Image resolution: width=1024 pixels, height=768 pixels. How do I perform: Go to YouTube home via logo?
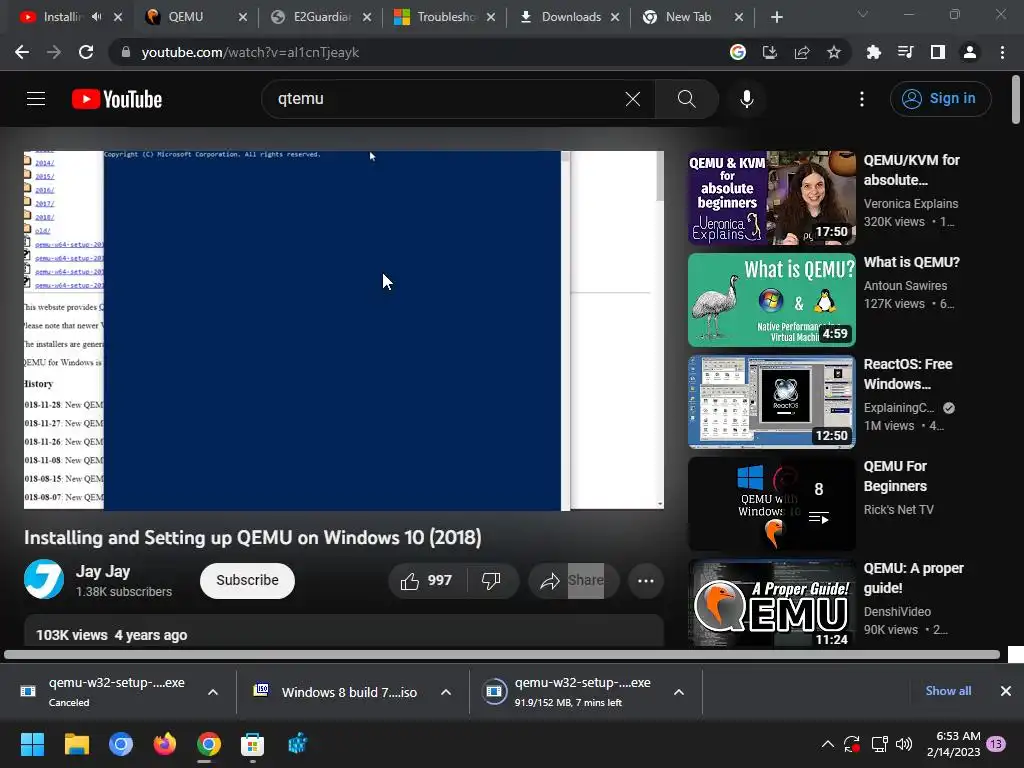point(117,99)
